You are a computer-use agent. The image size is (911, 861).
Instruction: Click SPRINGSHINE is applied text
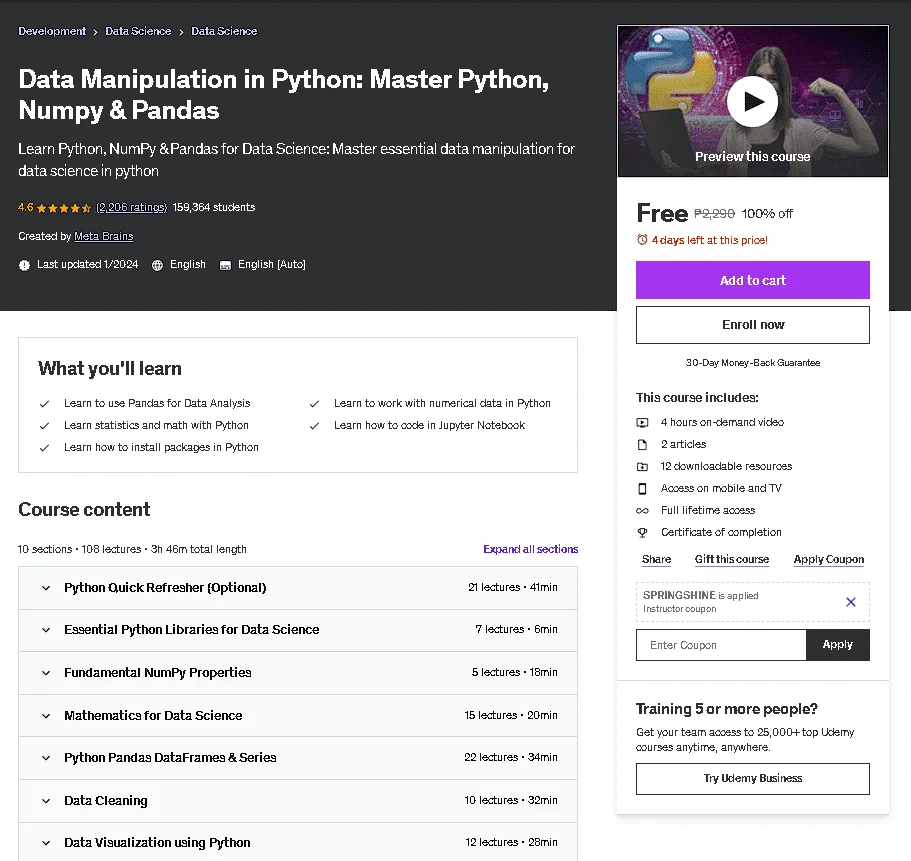pyautogui.click(x=700, y=595)
